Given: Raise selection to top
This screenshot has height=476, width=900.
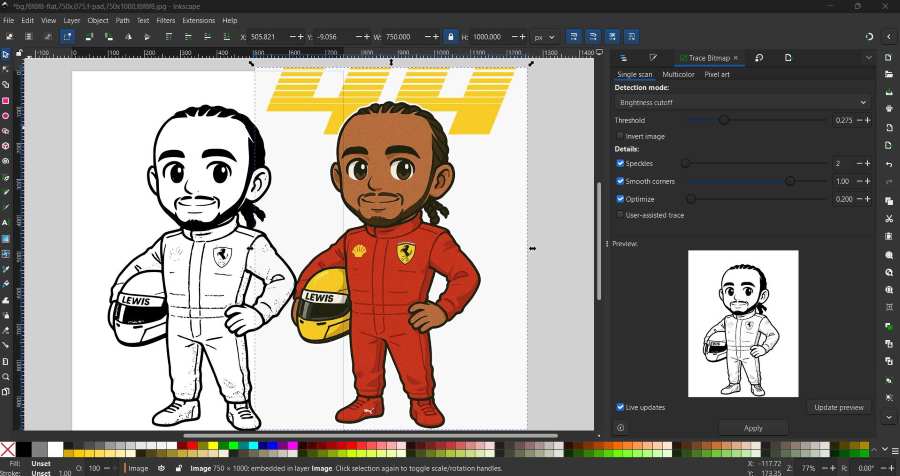Looking at the screenshot, I should (169, 37).
